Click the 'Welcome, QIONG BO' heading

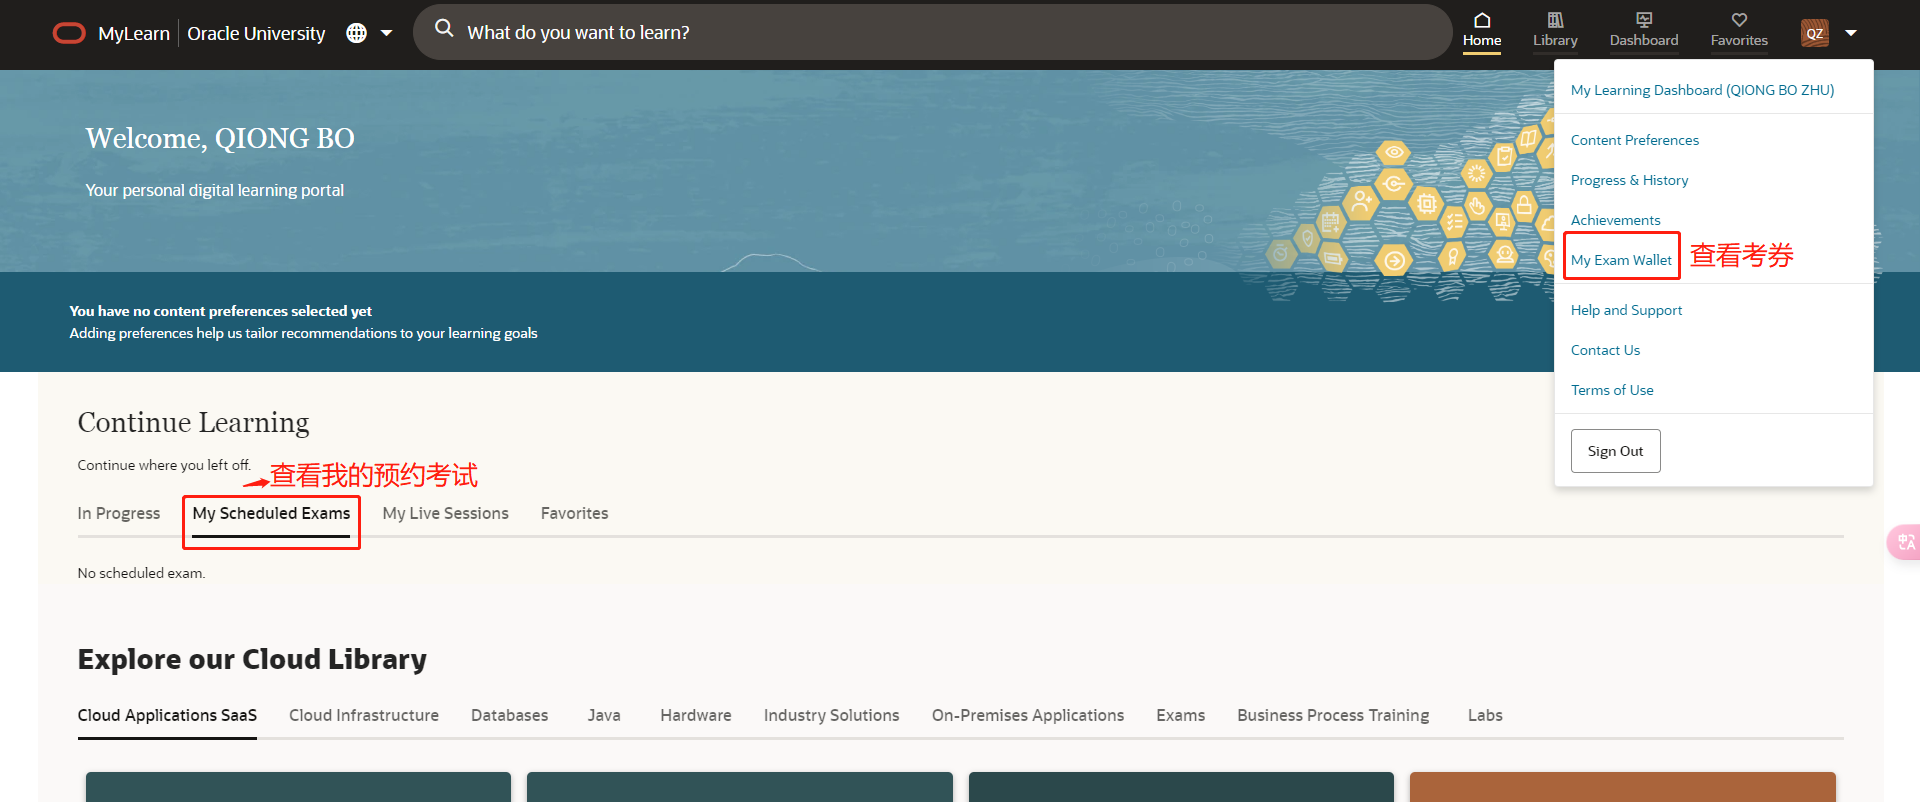(220, 138)
